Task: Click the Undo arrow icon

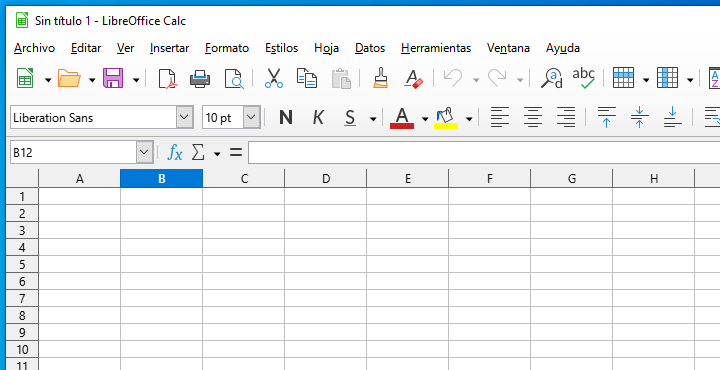Action: (x=453, y=78)
